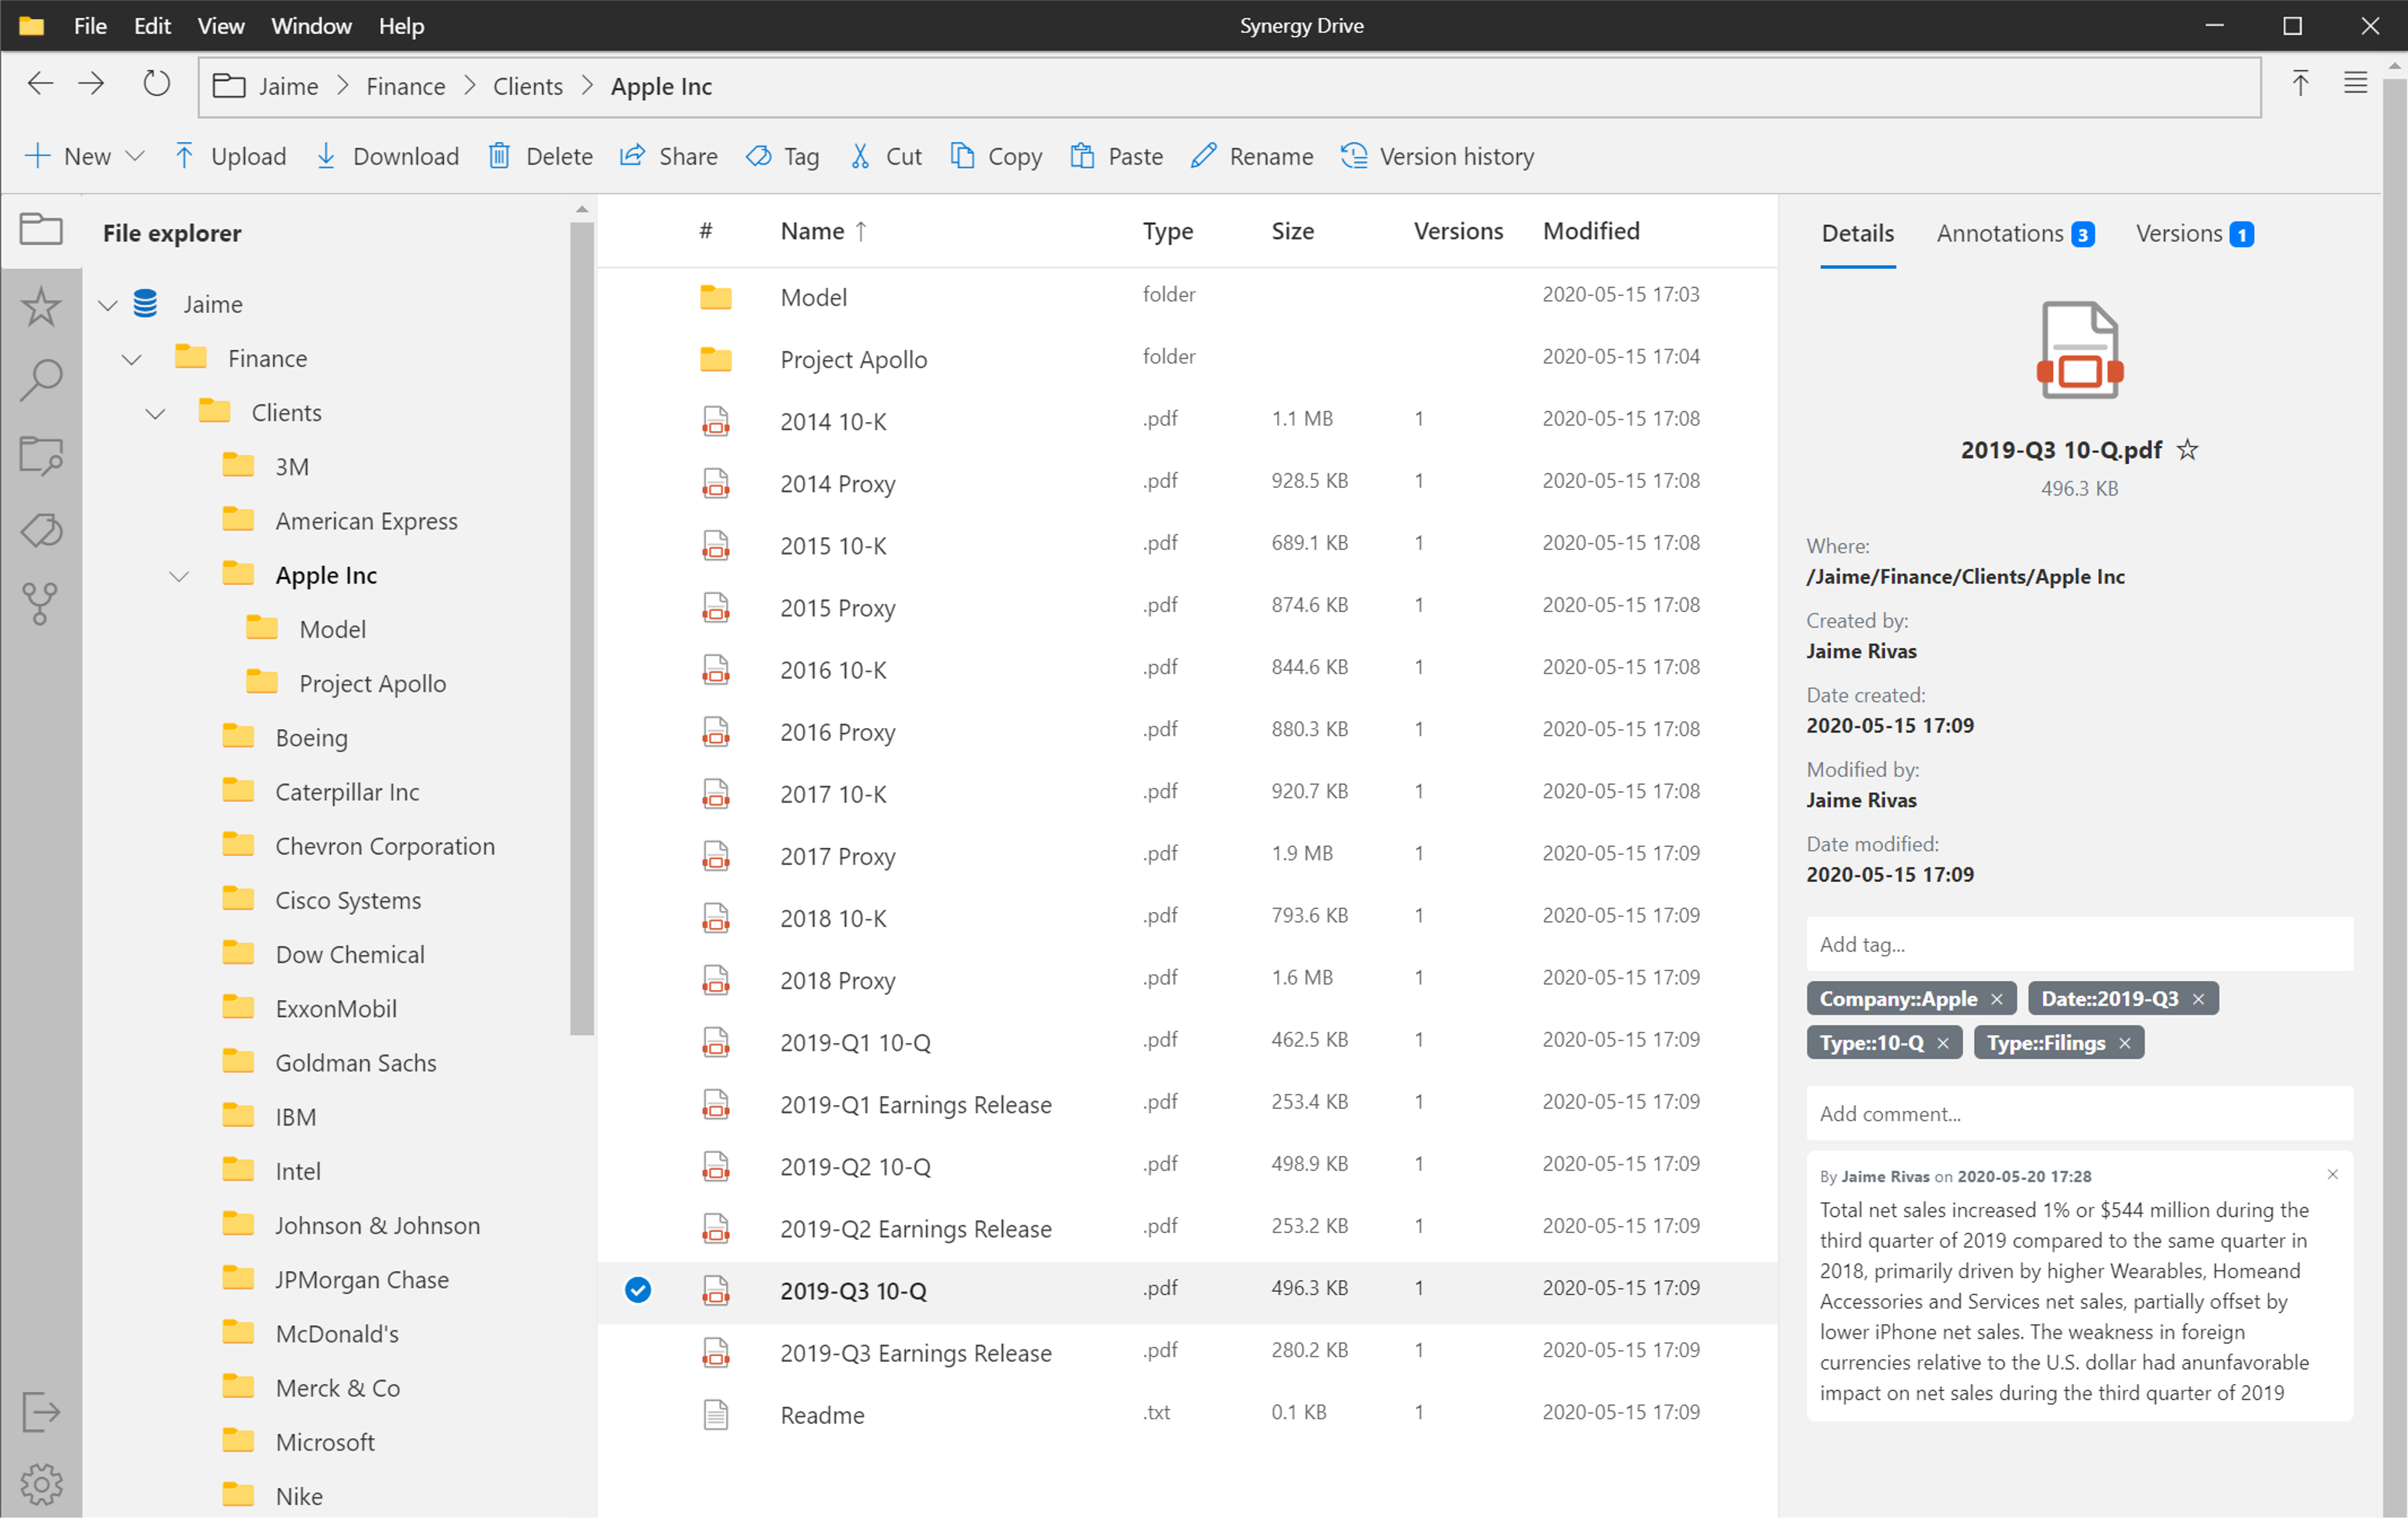Open the View menu
This screenshot has width=2408, height=1518.
pos(220,26)
